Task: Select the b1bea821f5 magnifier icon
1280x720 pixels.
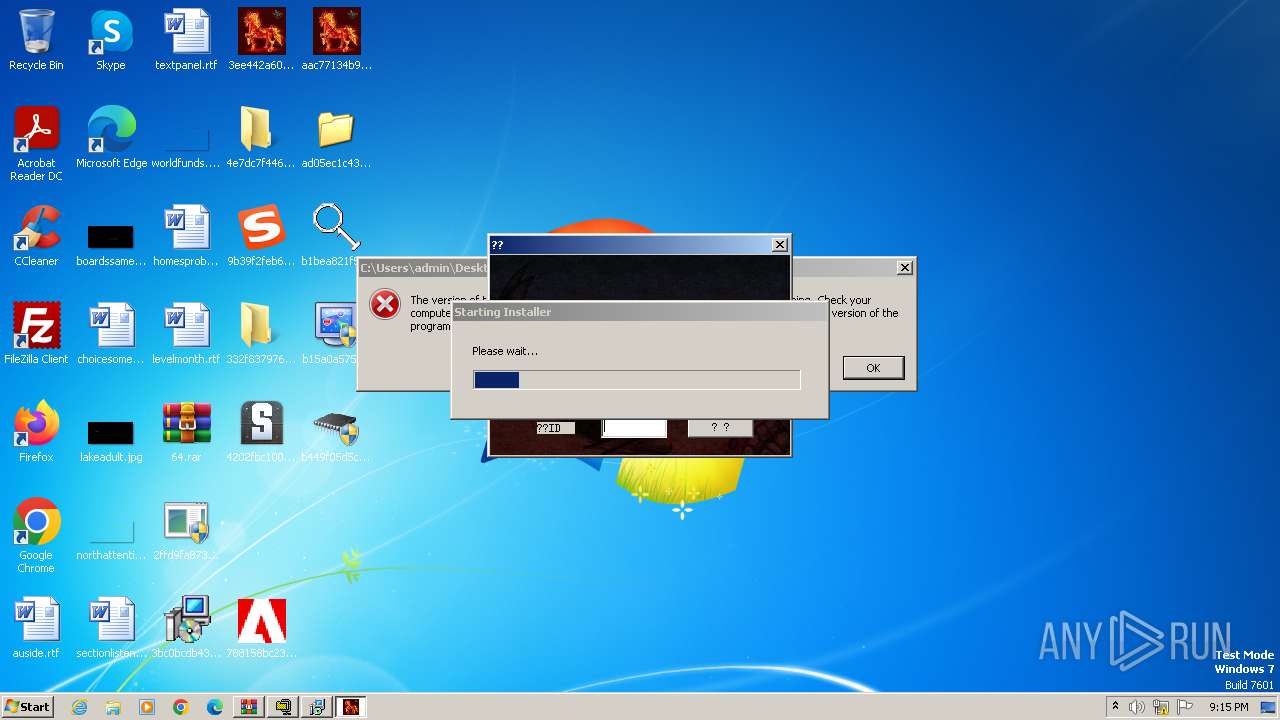Action: point(334,236)
